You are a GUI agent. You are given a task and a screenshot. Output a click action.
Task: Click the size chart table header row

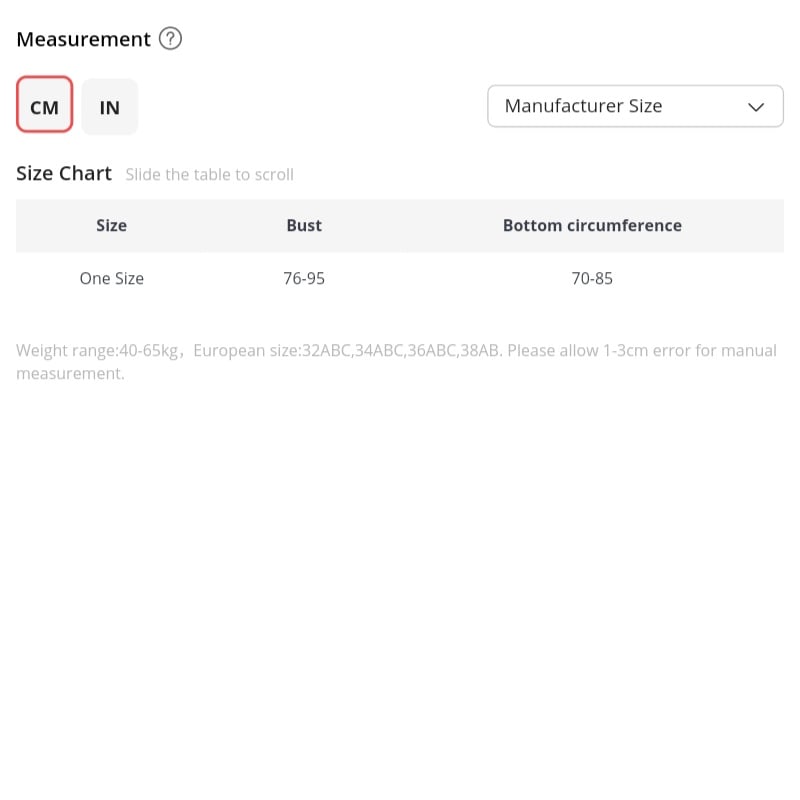(x=400, y=226)
